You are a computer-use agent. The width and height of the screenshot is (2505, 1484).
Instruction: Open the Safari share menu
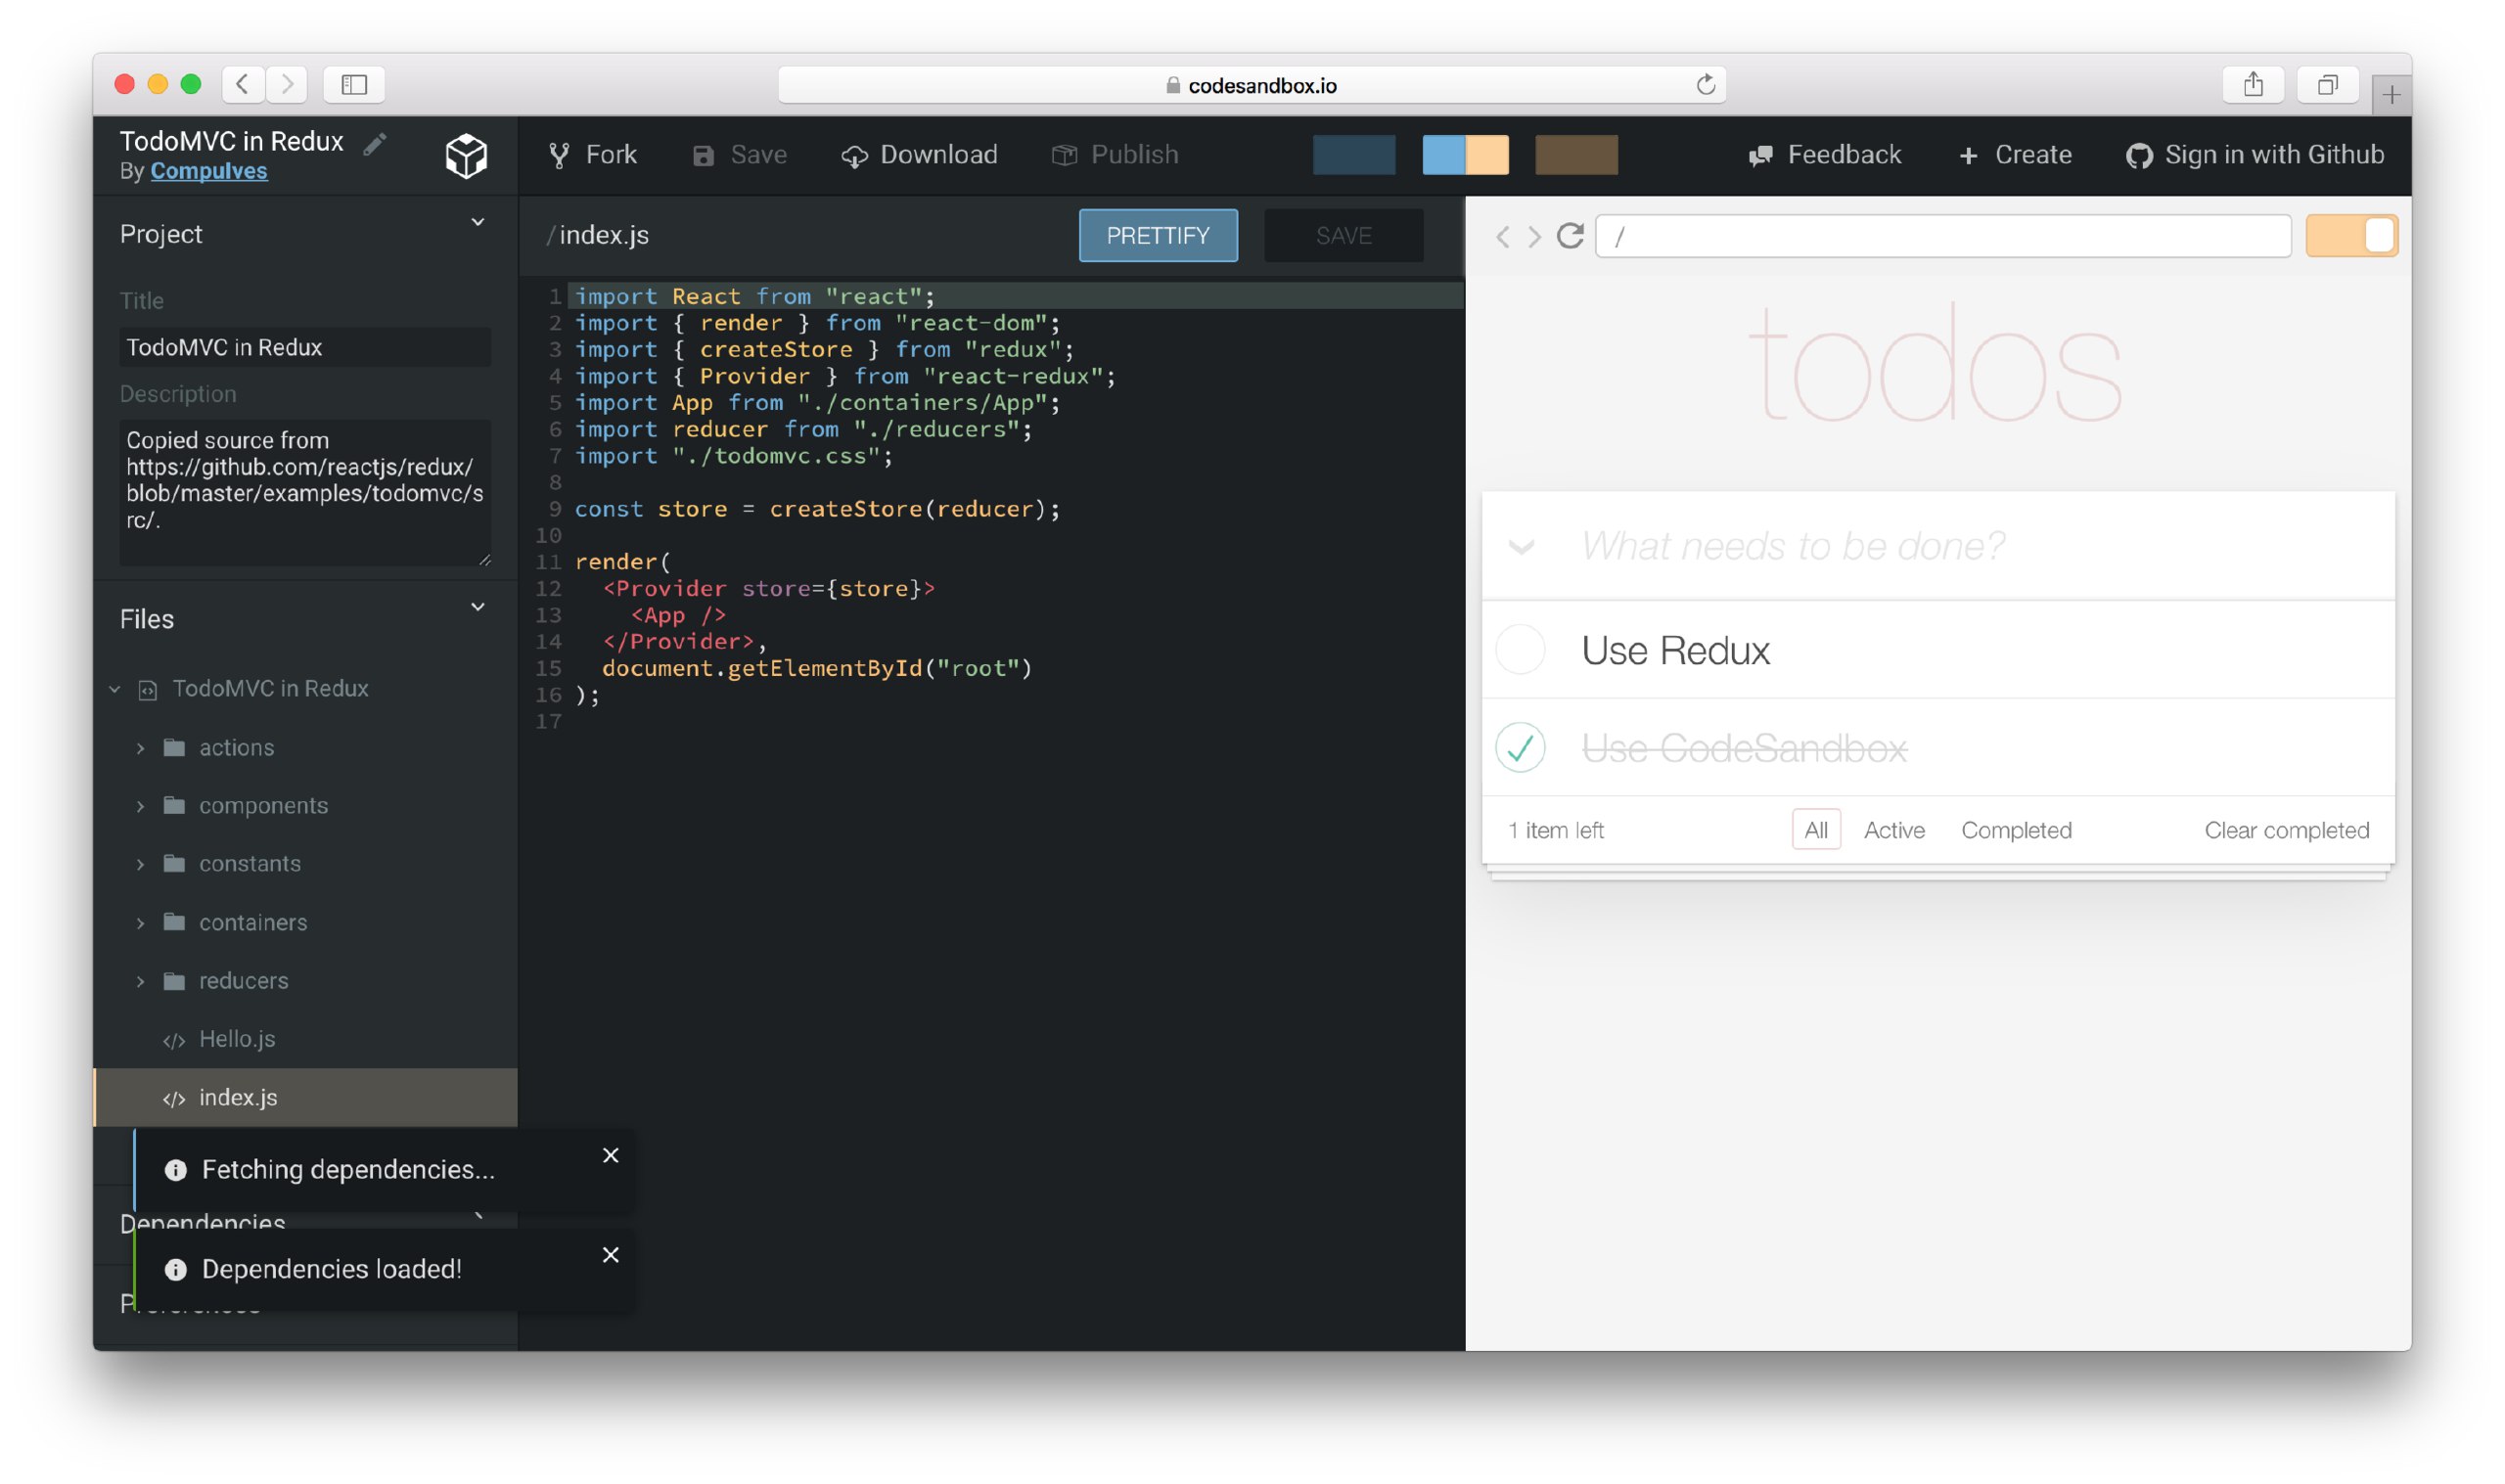[x=2252, y=84]
